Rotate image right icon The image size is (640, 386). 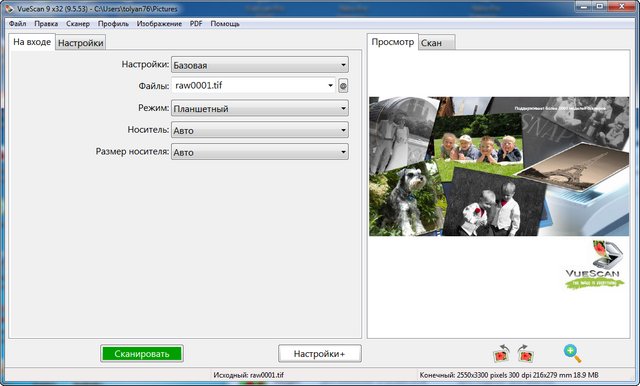pos(526,353)
